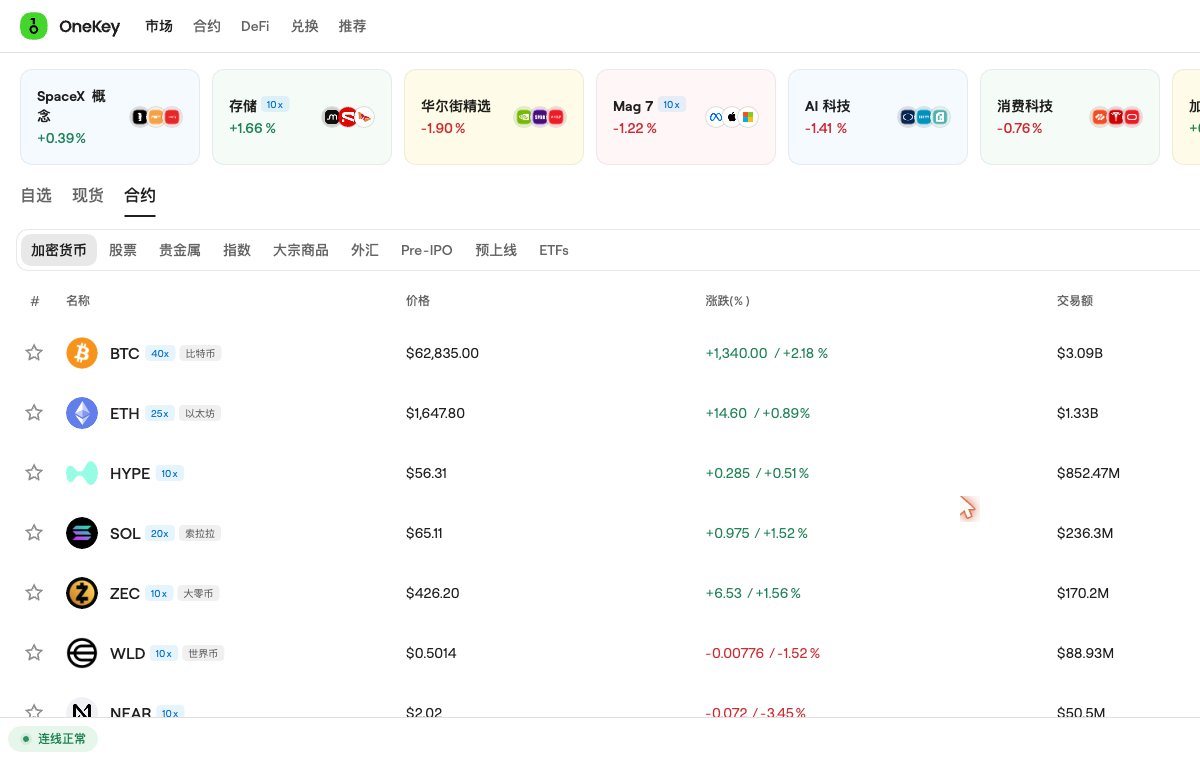Click the OneKey logo icon
The image size is (1200, 760).
pyautogui.click(x=34, y=26)
